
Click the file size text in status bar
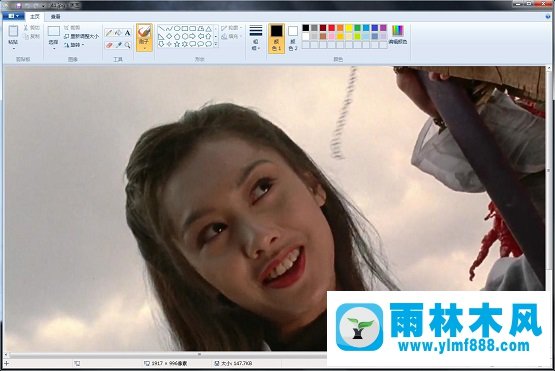coord(237,364)
